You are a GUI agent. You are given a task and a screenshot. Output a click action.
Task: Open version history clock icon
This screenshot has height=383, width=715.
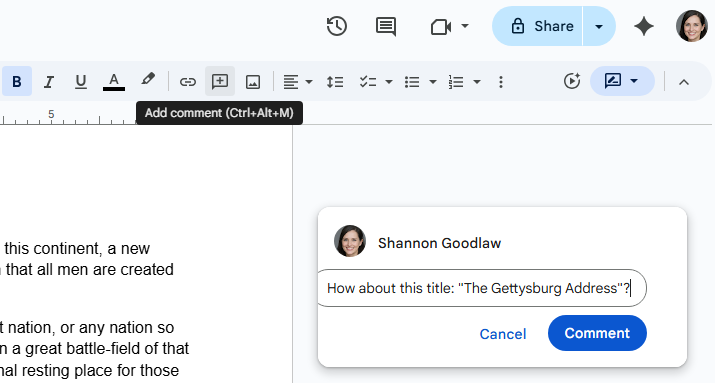[x=337, y=26]
